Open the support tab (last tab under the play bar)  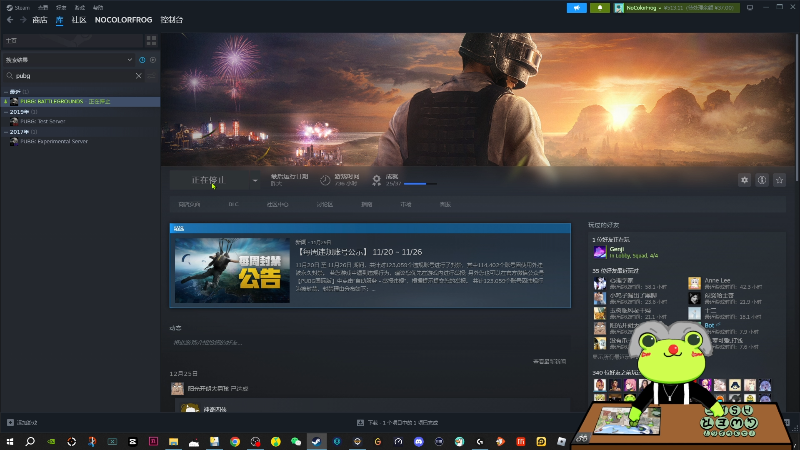tap(445, 205)
